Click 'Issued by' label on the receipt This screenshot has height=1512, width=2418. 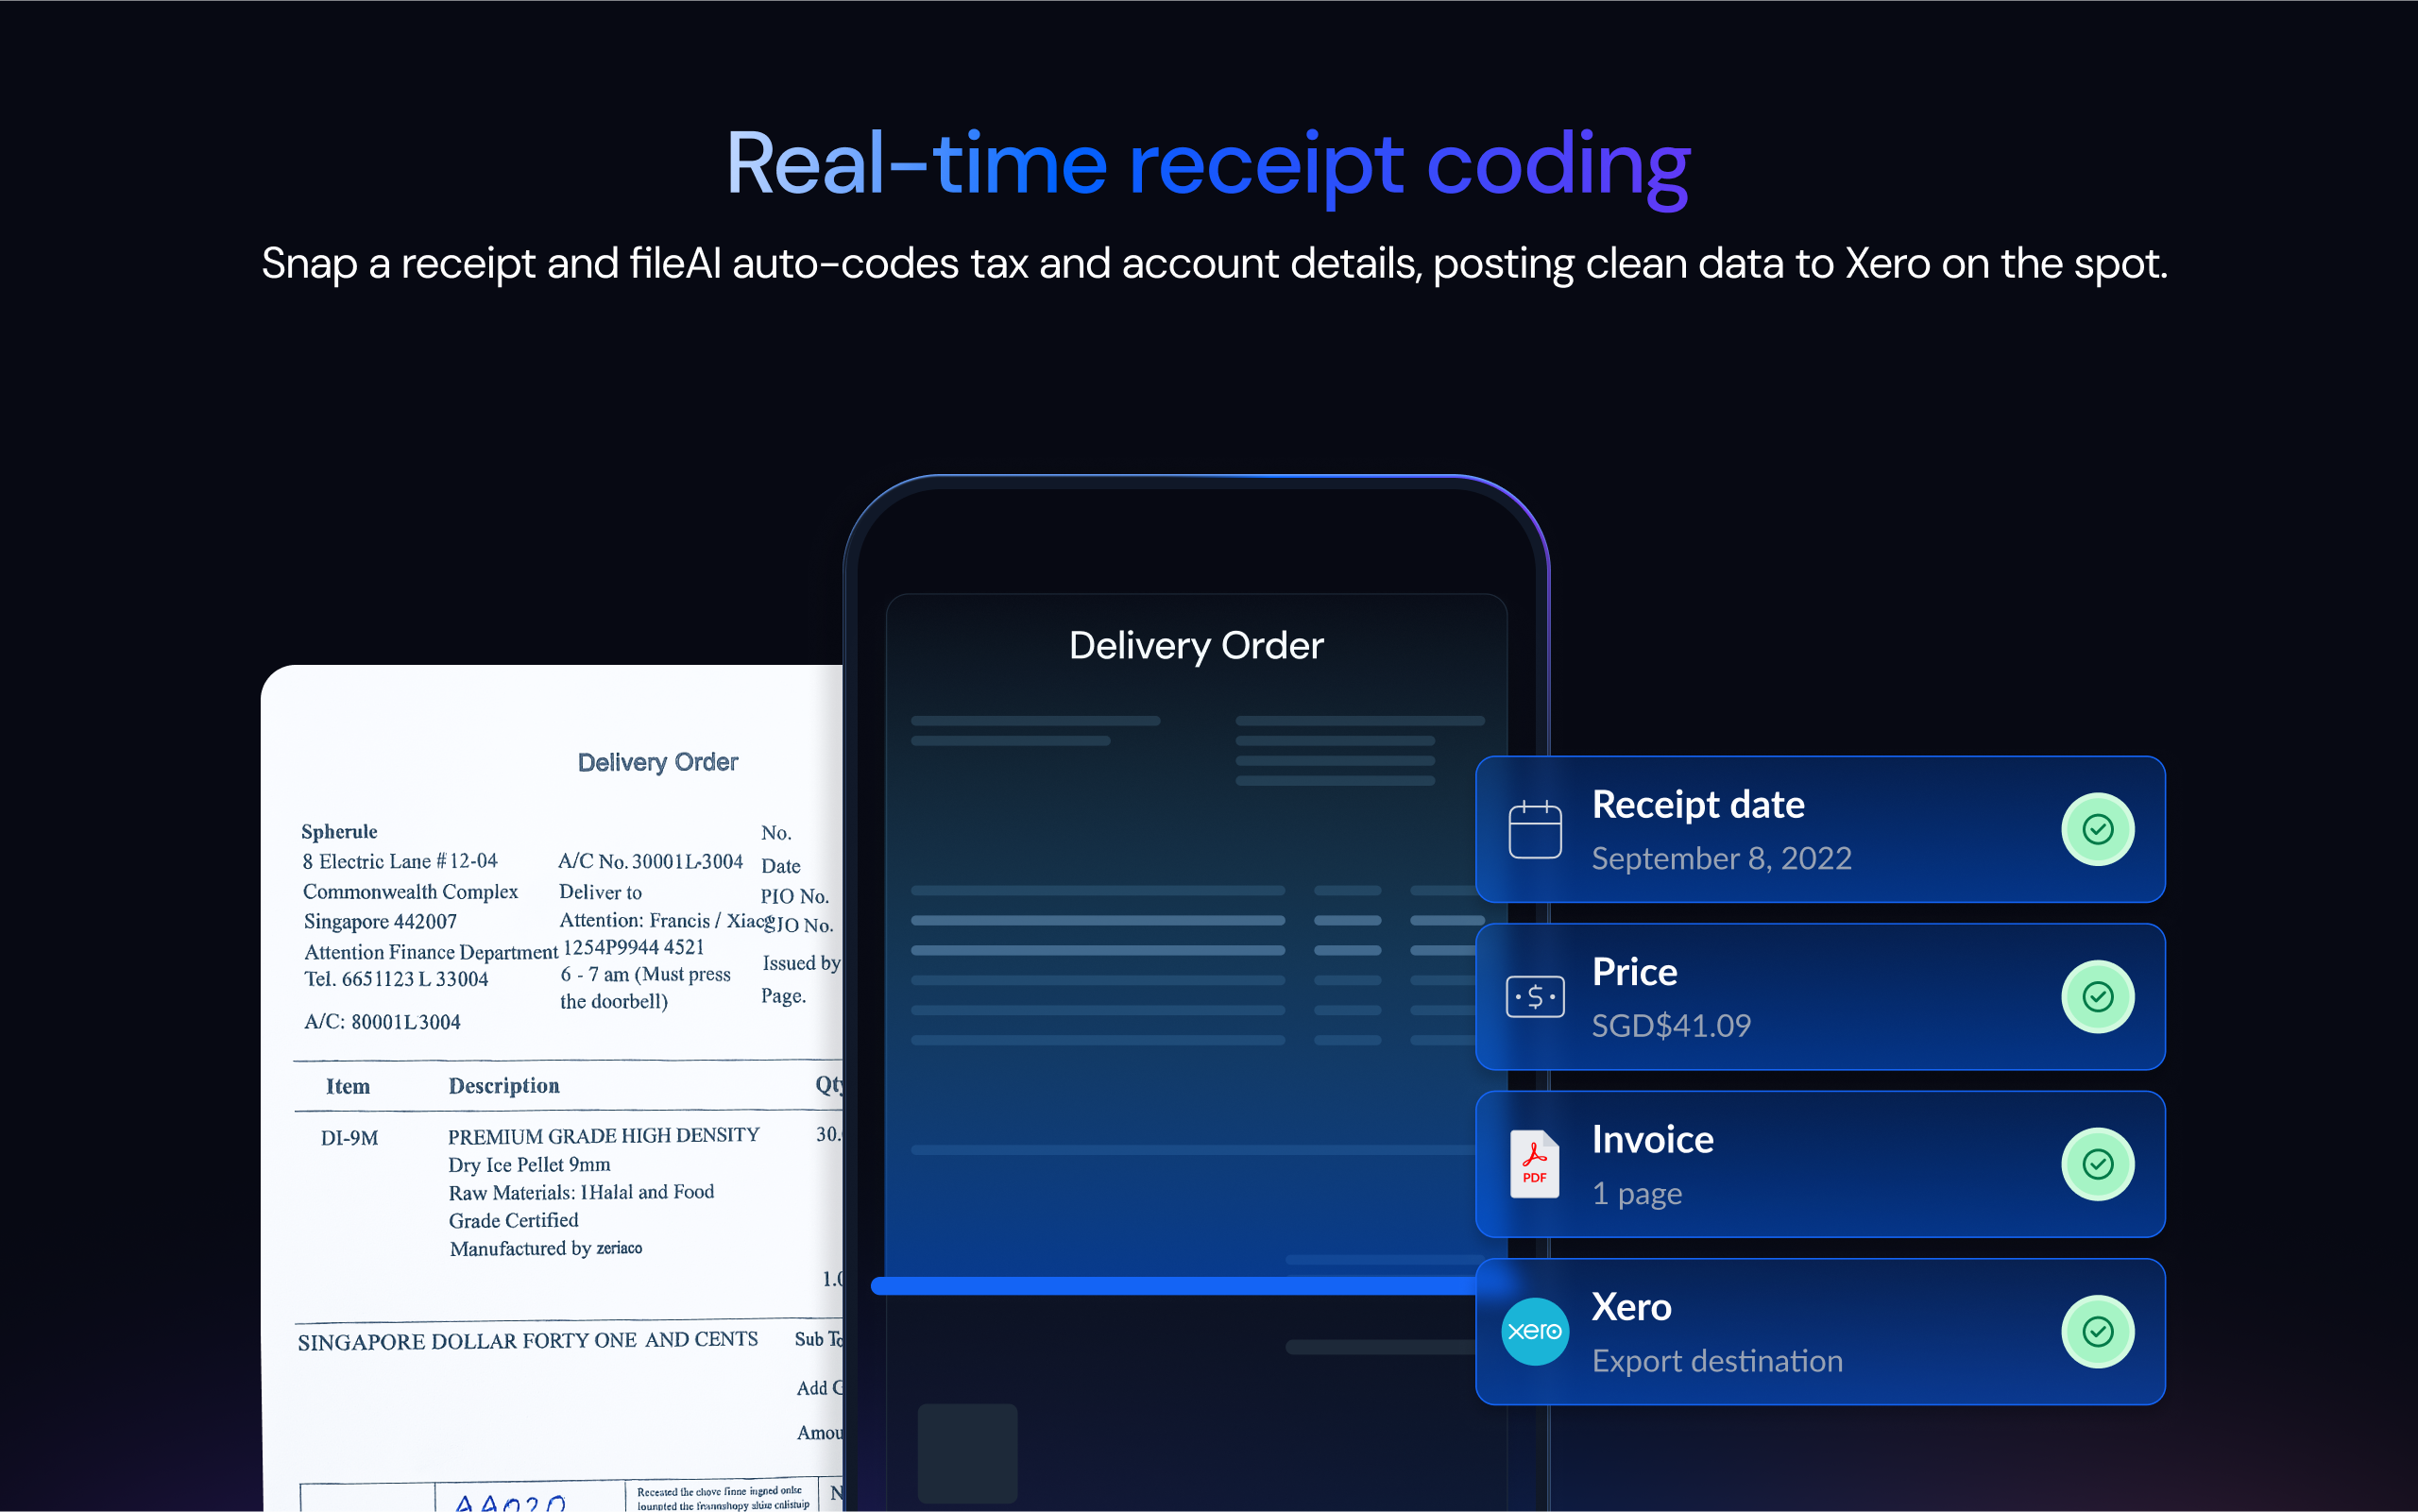coord(801,963)
